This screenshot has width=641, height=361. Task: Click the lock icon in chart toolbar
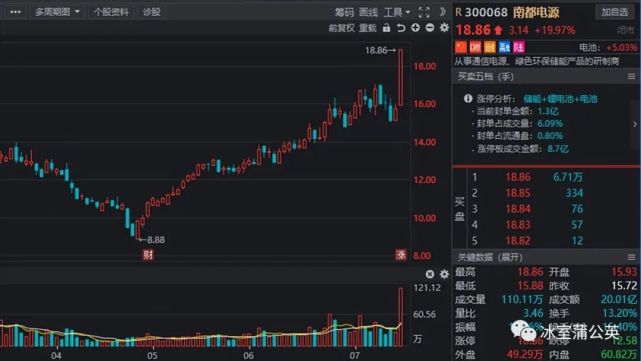click(386, 28)
